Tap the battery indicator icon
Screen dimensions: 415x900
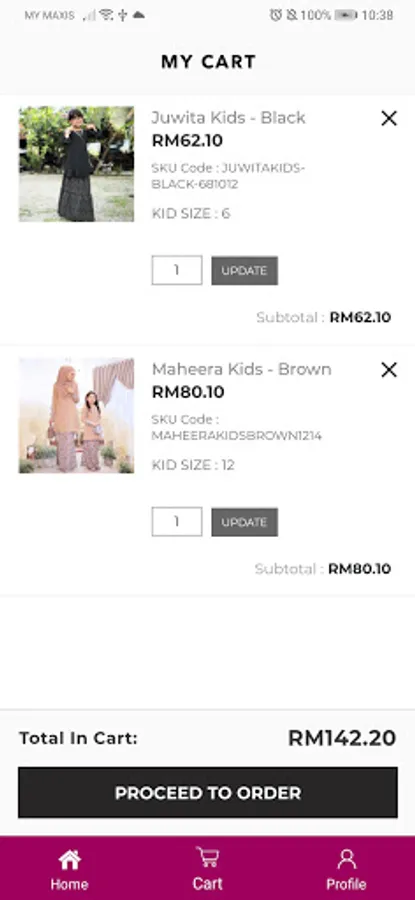pyautogui.click(x=346, y=15)
